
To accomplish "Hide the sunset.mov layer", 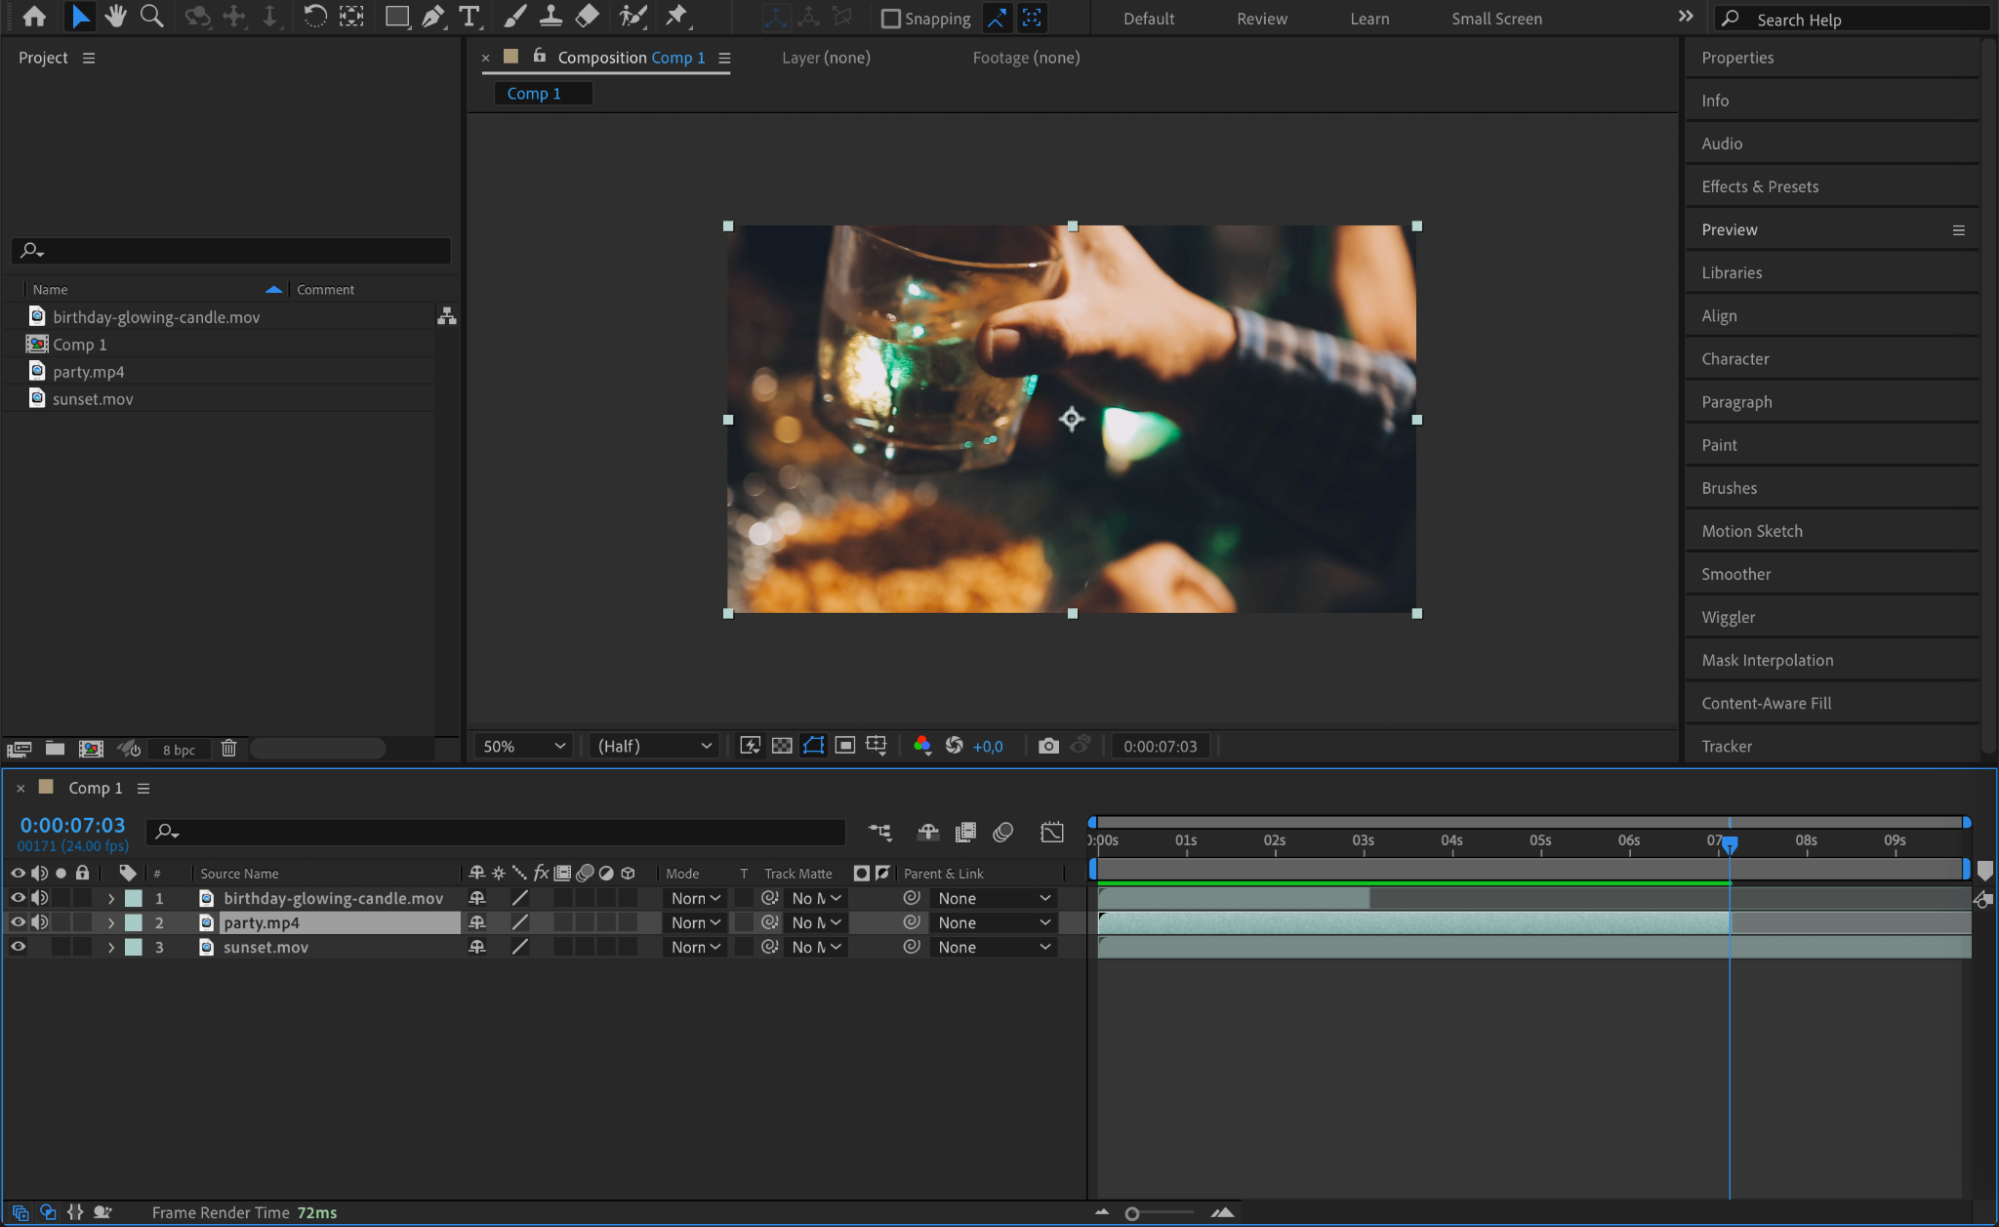I will [18, 947].
